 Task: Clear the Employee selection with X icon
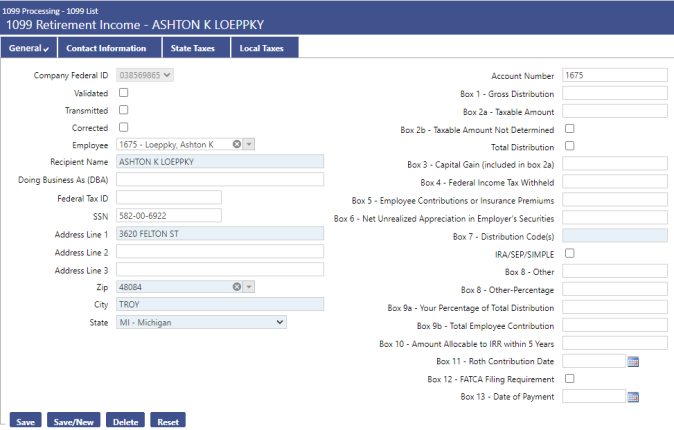pos(237,144)
